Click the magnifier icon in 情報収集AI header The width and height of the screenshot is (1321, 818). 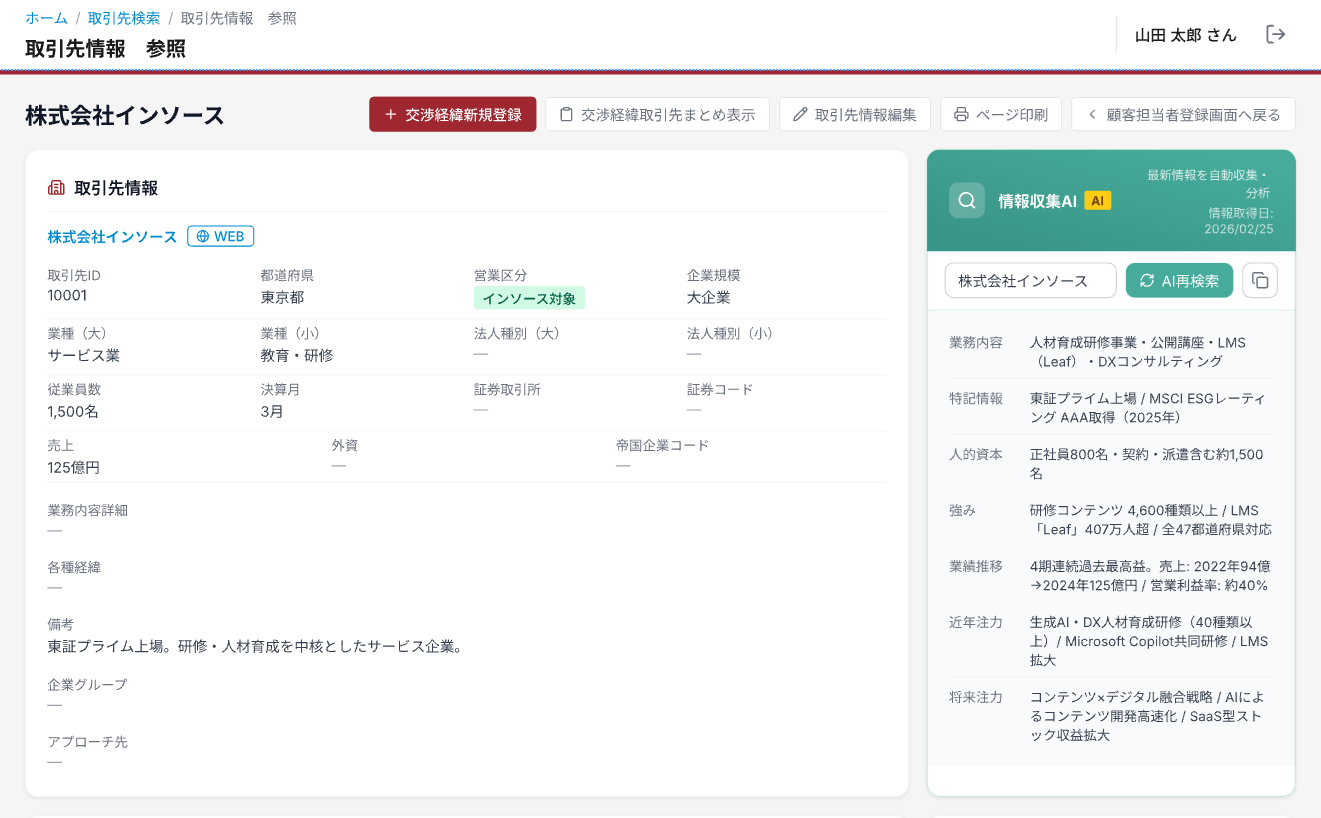point(966,201)
